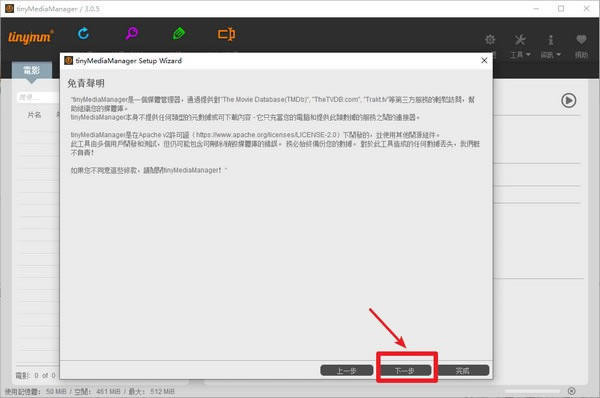Image resolution: width=600 pixels, height=398 pixels.
Task: Click the purple search and scrape icon
Action: coord(132,33)
